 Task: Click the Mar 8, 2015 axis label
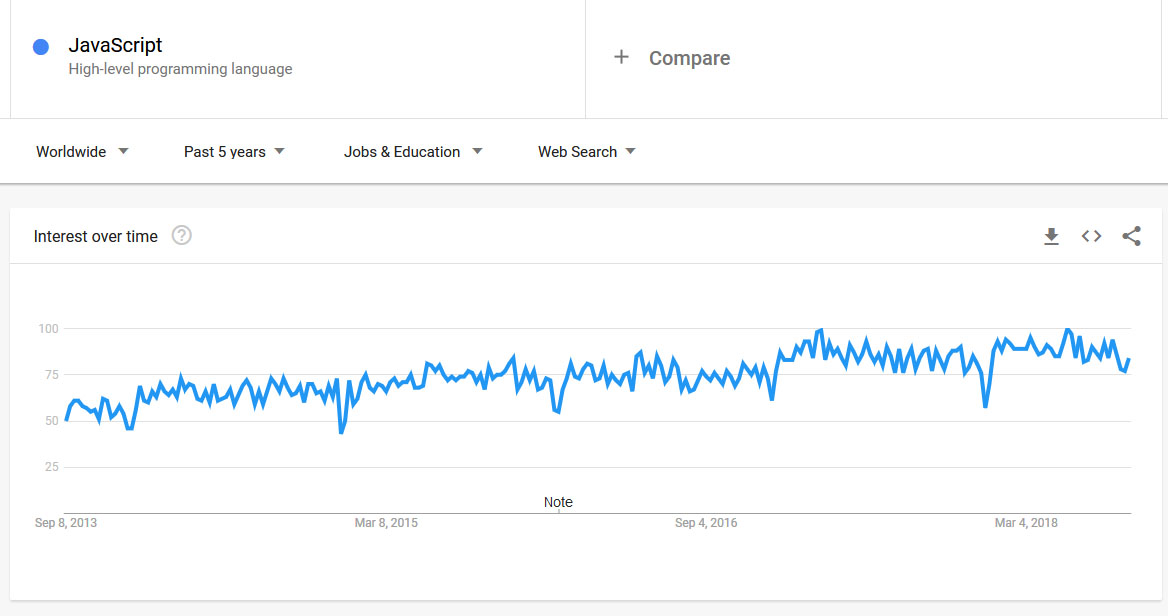pyautogui.click(x=386, y=523)
